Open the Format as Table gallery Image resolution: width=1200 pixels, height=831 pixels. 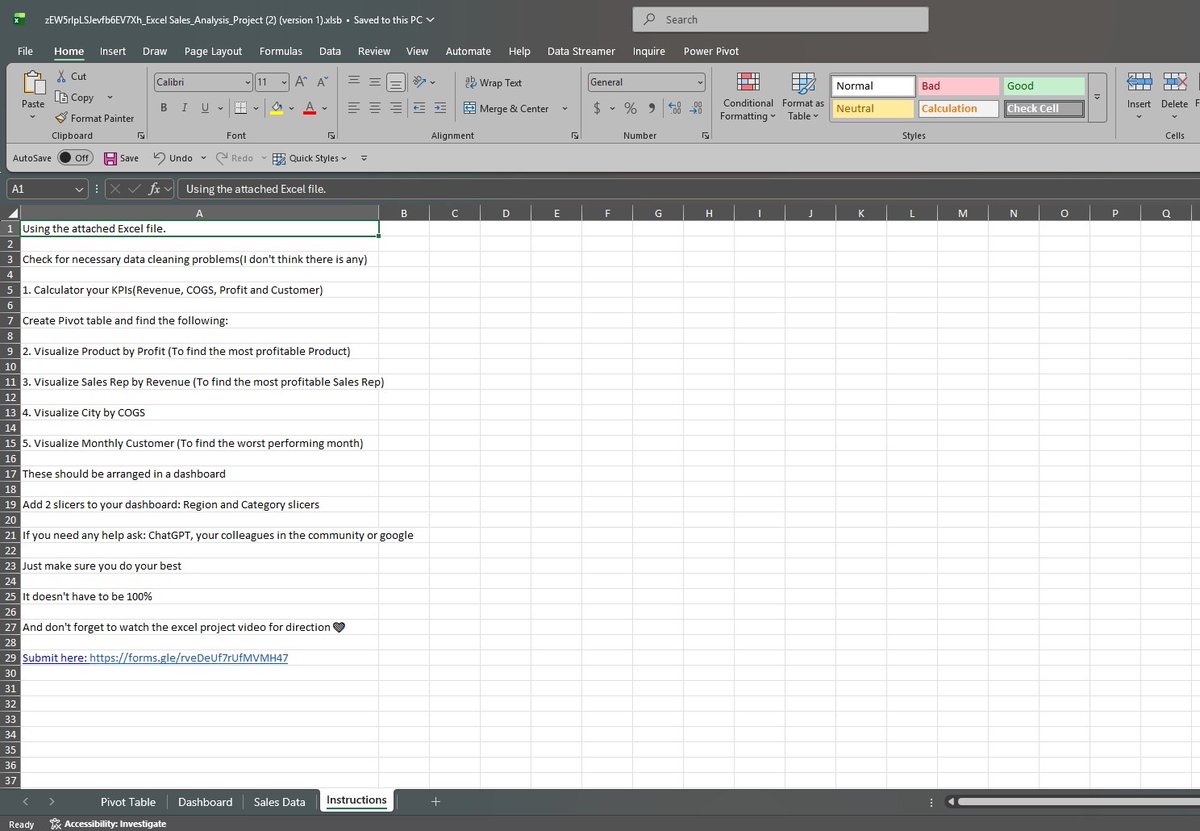[803, 96]
